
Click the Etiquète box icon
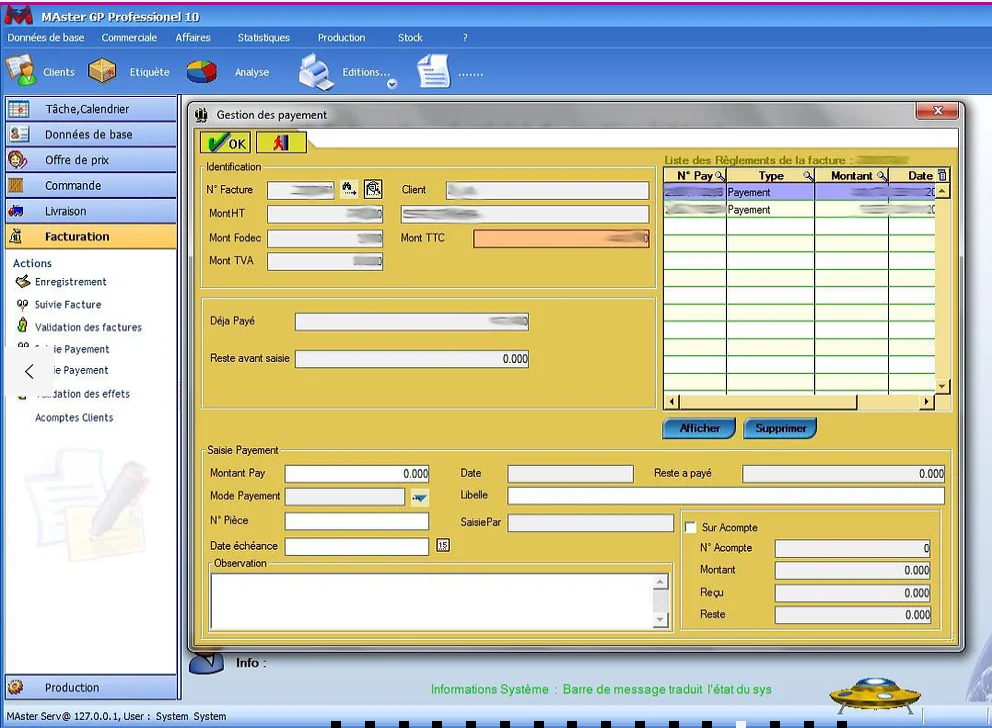(x=102, y=72)
